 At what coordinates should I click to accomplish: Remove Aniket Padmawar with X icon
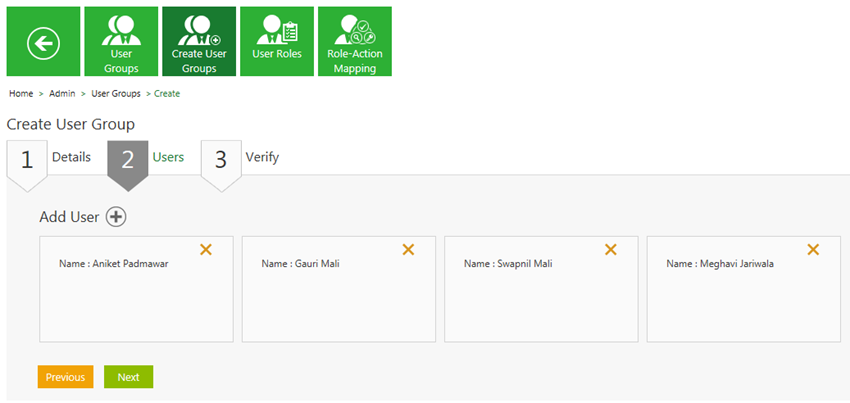point(206,250)
